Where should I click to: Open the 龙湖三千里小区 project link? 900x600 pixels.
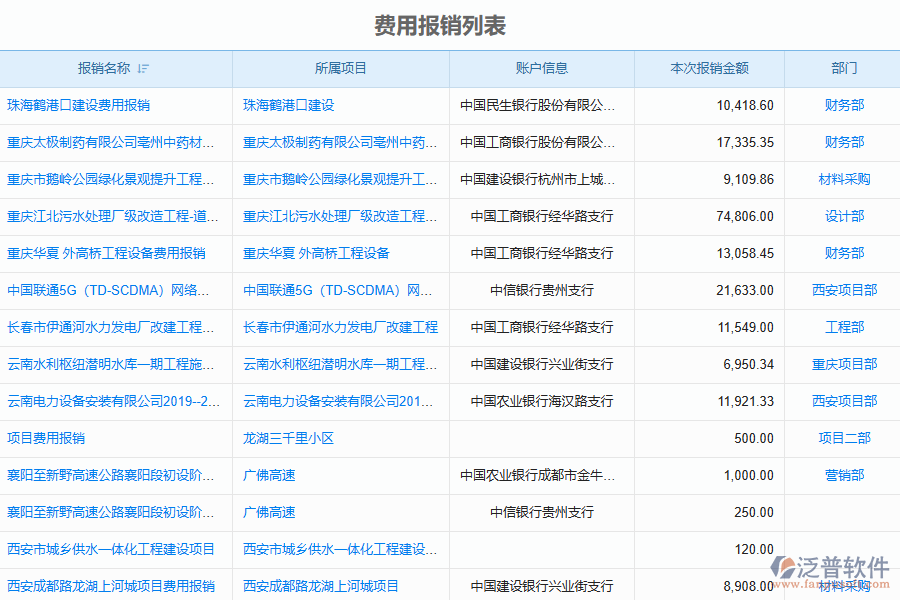(288, 438)
